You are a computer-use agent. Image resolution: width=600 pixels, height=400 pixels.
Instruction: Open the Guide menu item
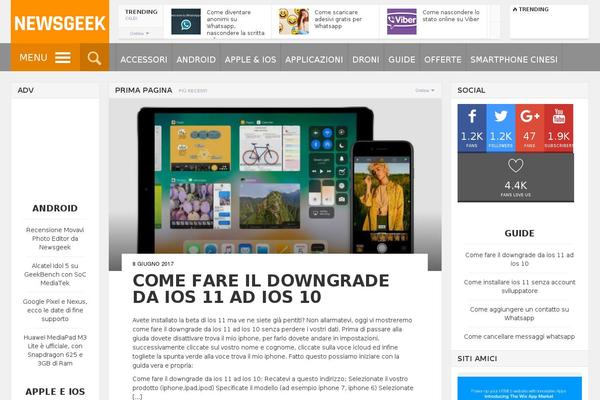[x=402, y=60]
